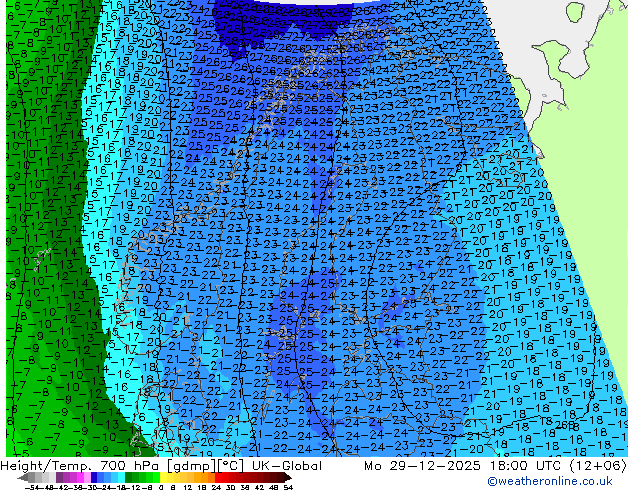Pick the yellow legend swatch at 0
This screenshot has width=634, height=490.
click(164, 478)
